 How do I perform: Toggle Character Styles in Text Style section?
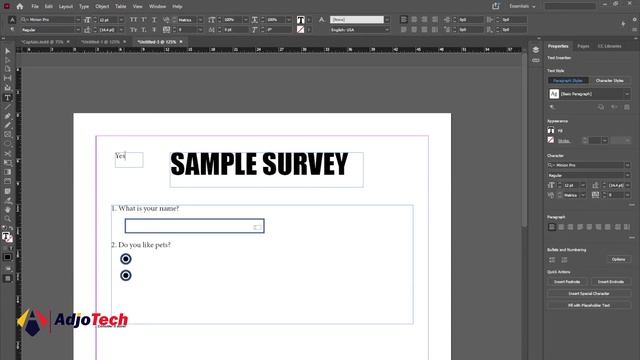609,80
